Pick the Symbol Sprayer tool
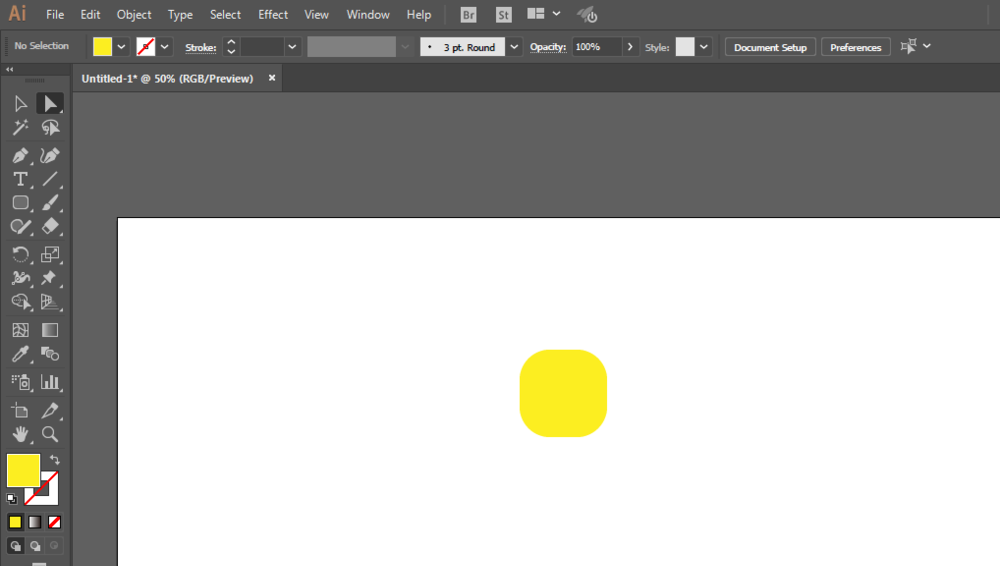The height and width of the screenshot is (566, 1000). (20, 382)
